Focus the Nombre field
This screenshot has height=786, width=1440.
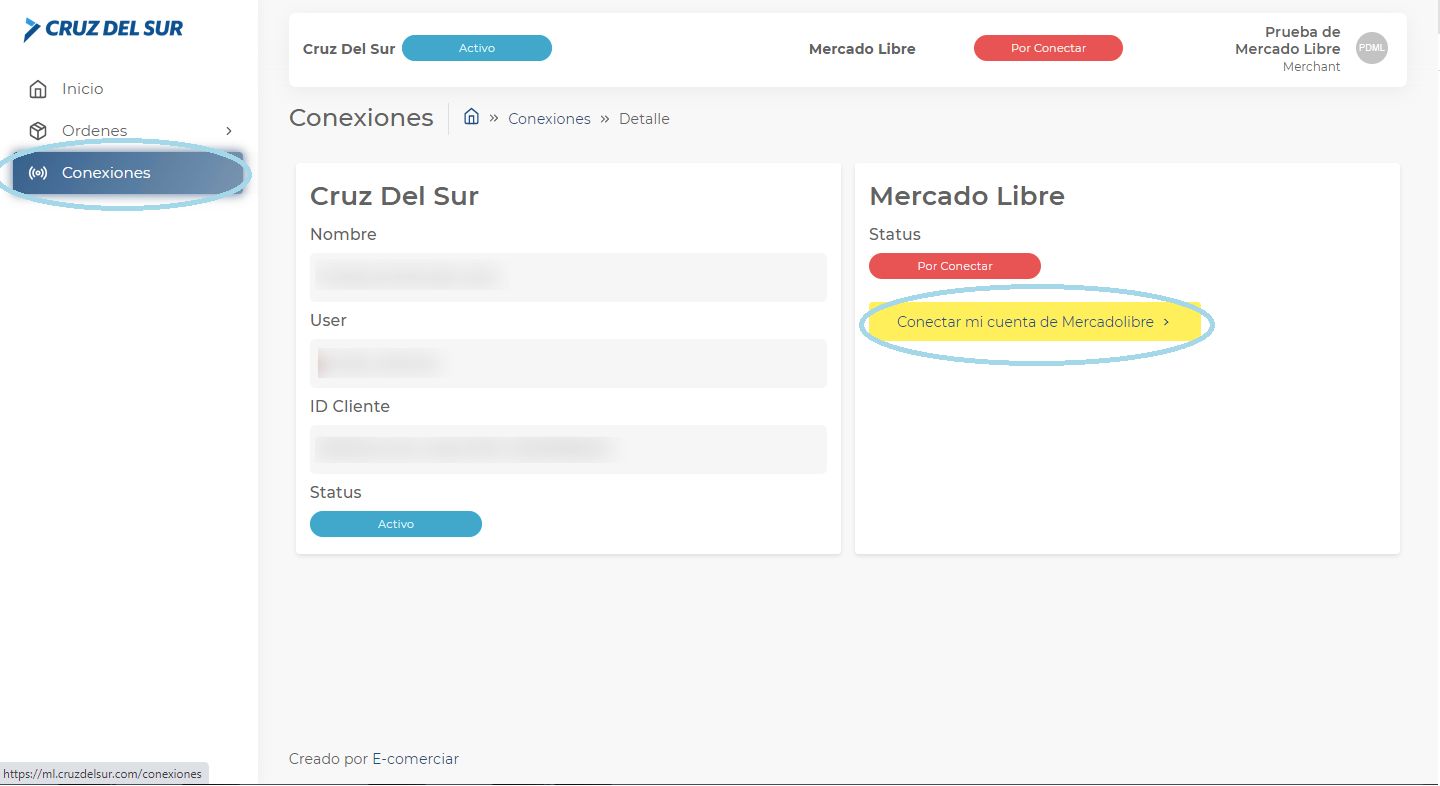coord(568,277)
